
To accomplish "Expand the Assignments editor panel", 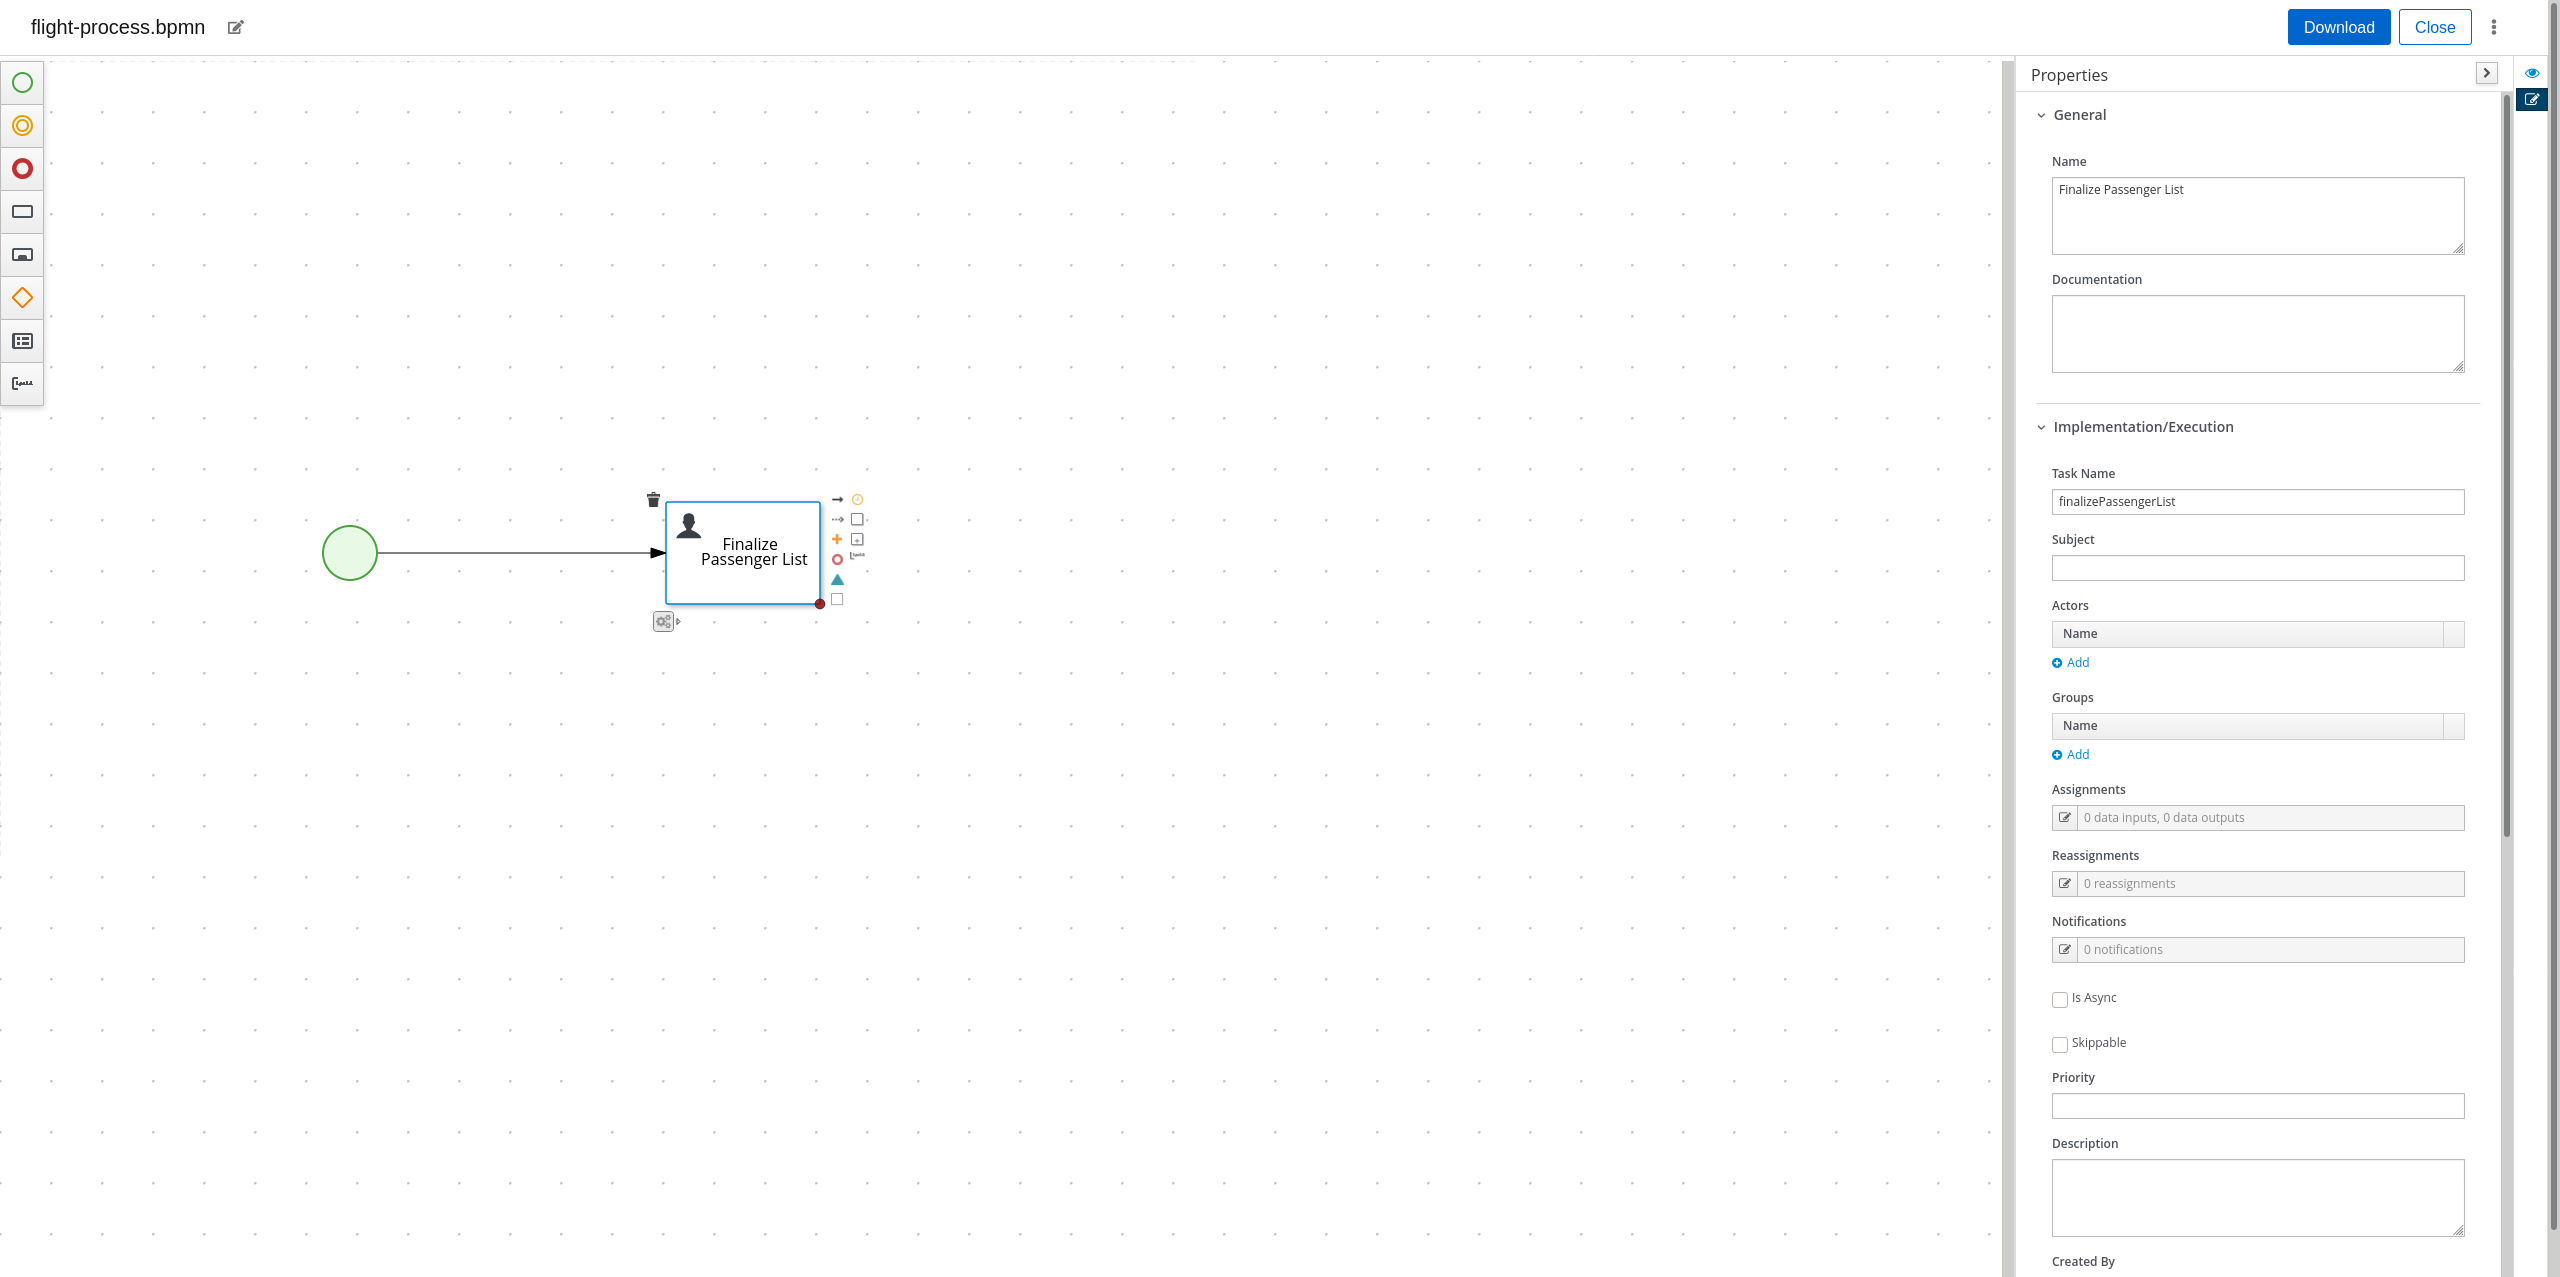I will (x=2065, y=816).
